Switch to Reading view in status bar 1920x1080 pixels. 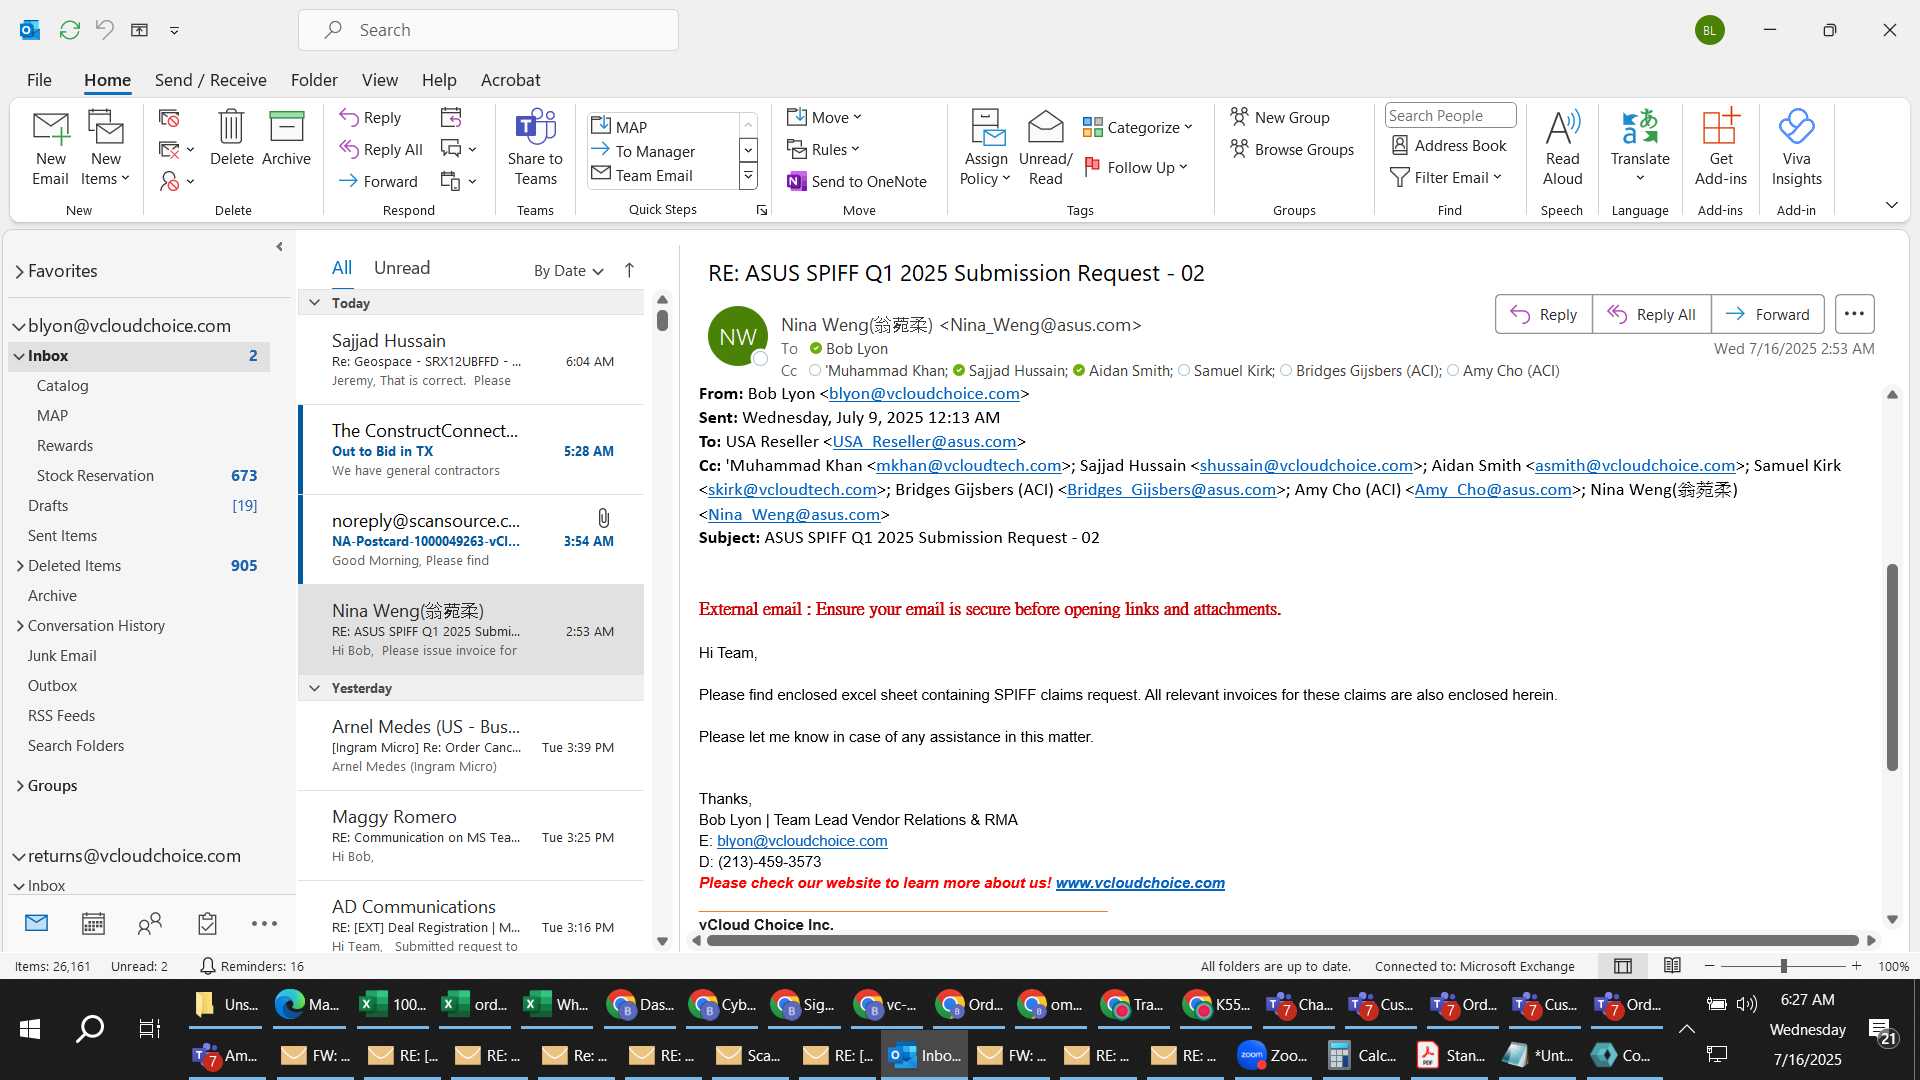(1672, 966)
